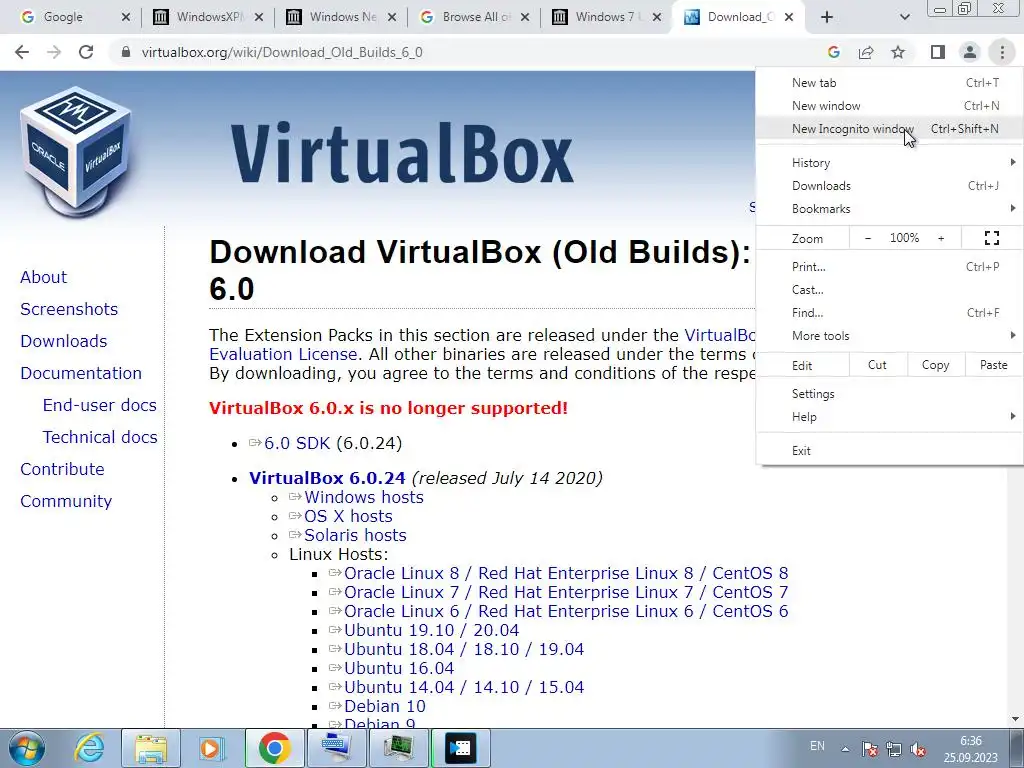Screen dimensions: 1024x768
Task: Open the Downloads sidebar link
Action: (x=63, y=341)
